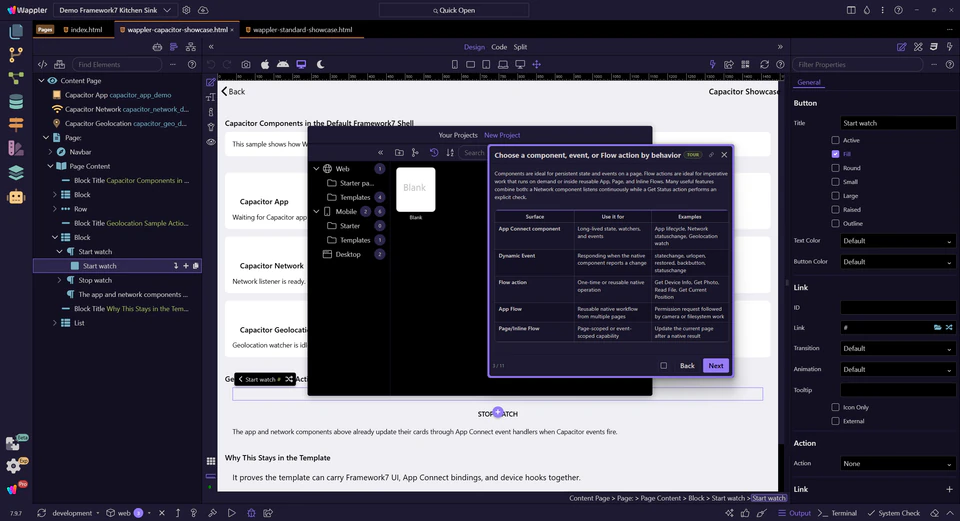
Task: Click the link picker folder icon
Action: (x=937, y=328)
